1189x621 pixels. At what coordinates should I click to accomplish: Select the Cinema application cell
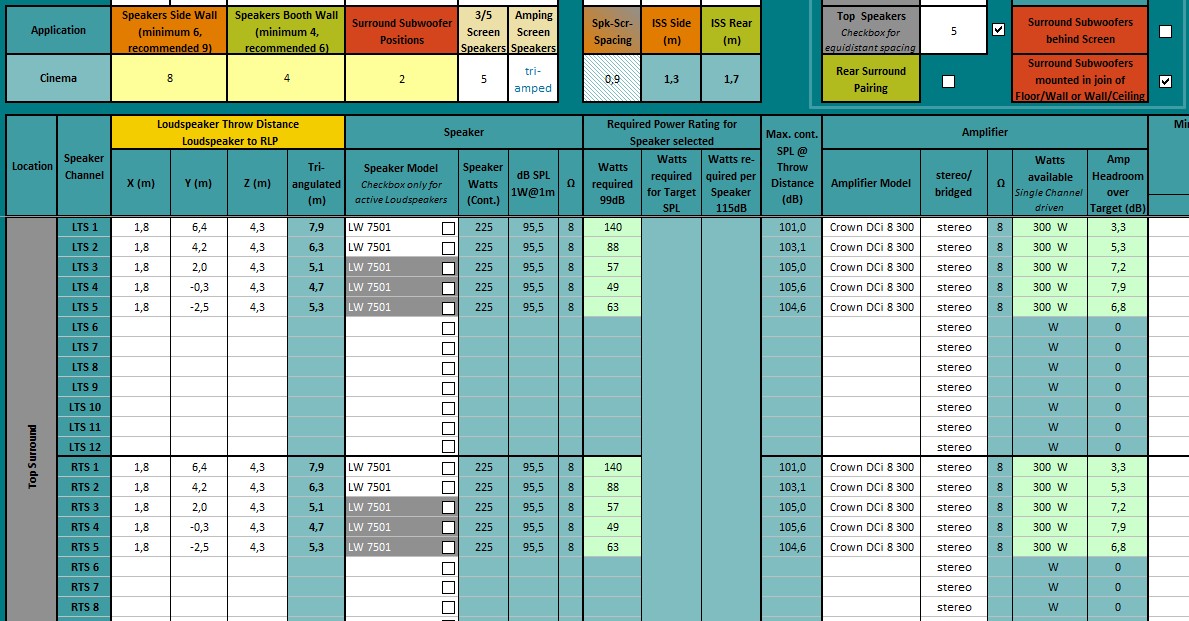click(58, 79)
